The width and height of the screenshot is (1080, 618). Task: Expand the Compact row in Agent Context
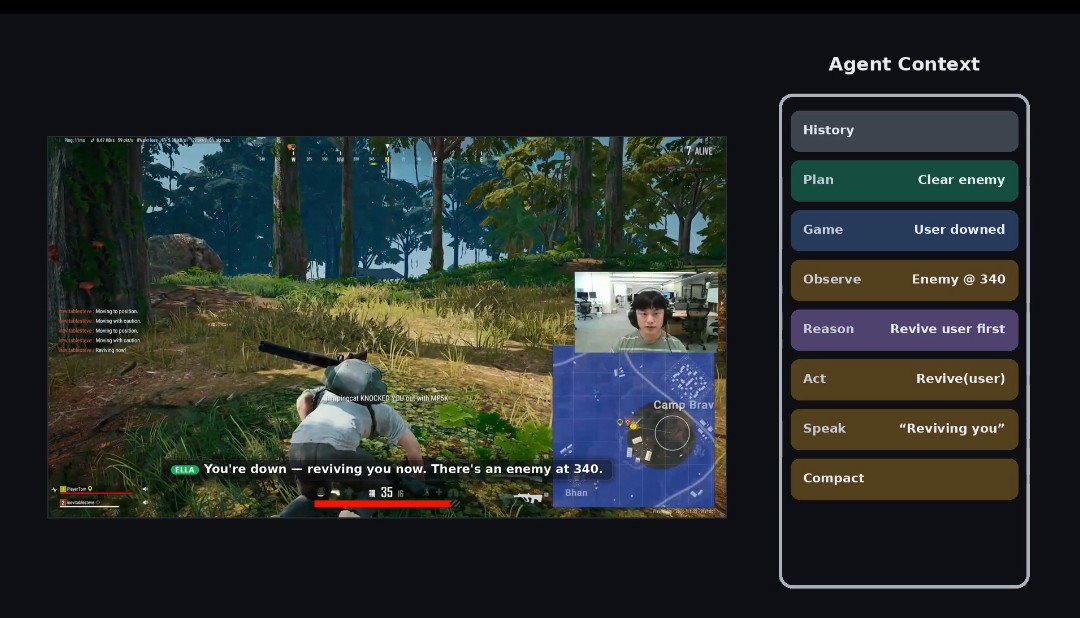click(x=904, y=479)
